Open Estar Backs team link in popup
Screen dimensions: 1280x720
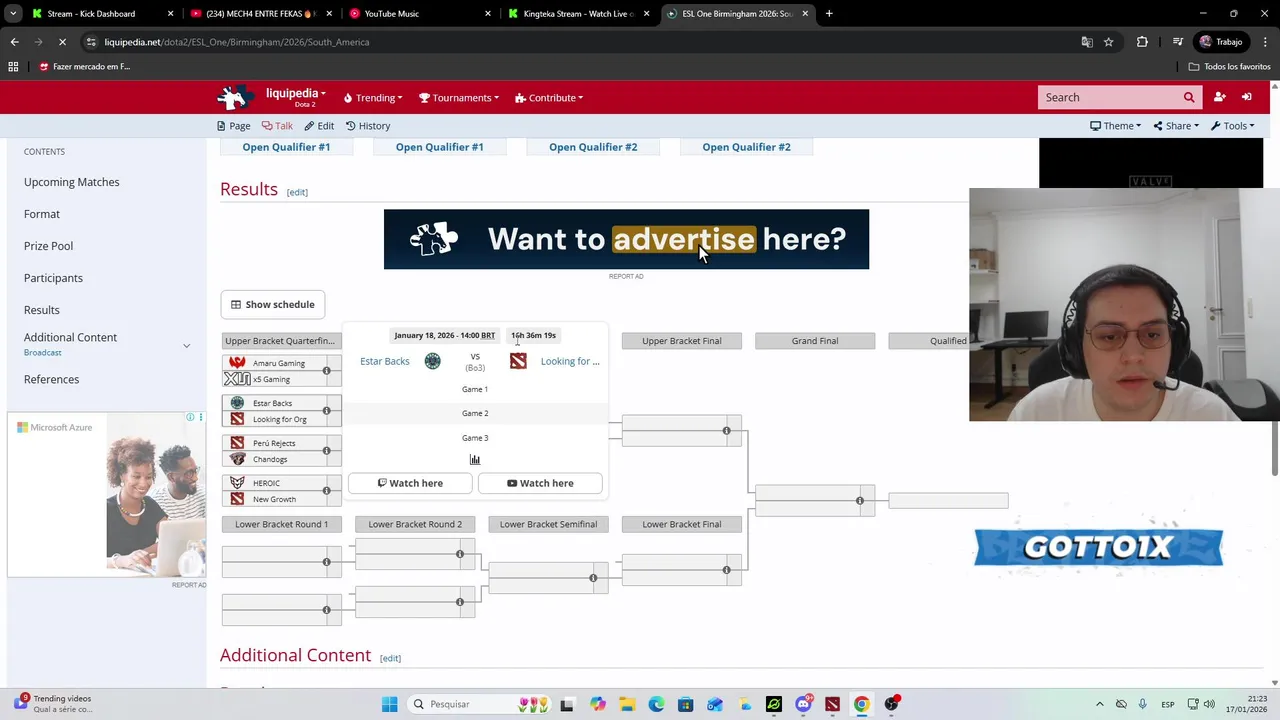pos(385,361)
